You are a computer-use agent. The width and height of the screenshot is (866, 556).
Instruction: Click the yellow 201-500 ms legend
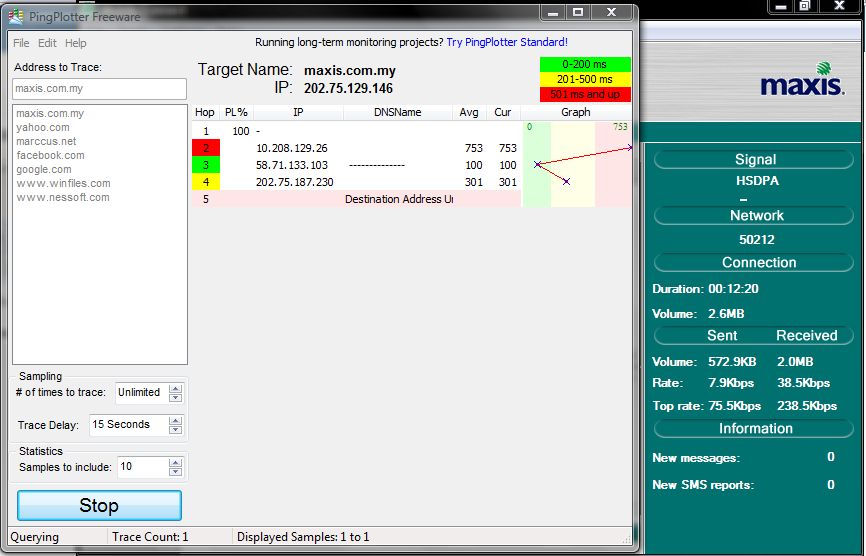(585, 79)
